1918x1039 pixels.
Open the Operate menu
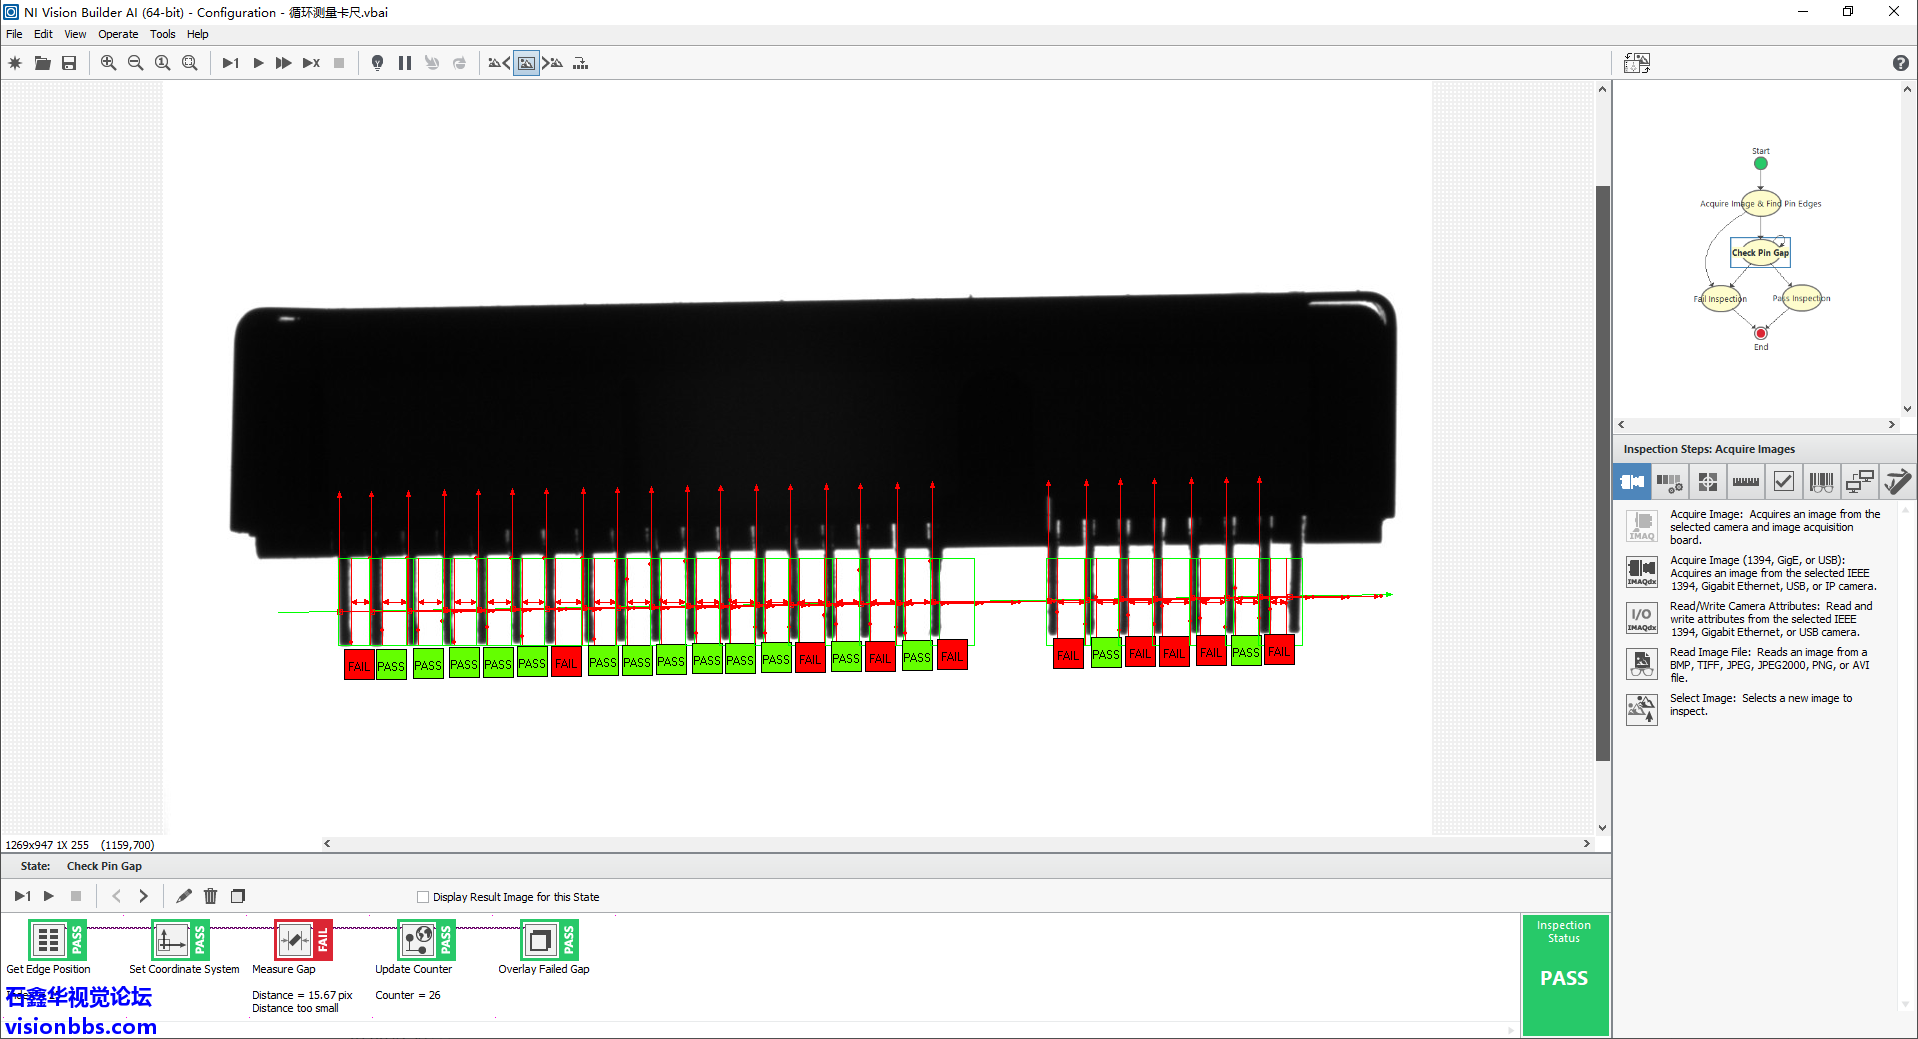click(118, 34)
